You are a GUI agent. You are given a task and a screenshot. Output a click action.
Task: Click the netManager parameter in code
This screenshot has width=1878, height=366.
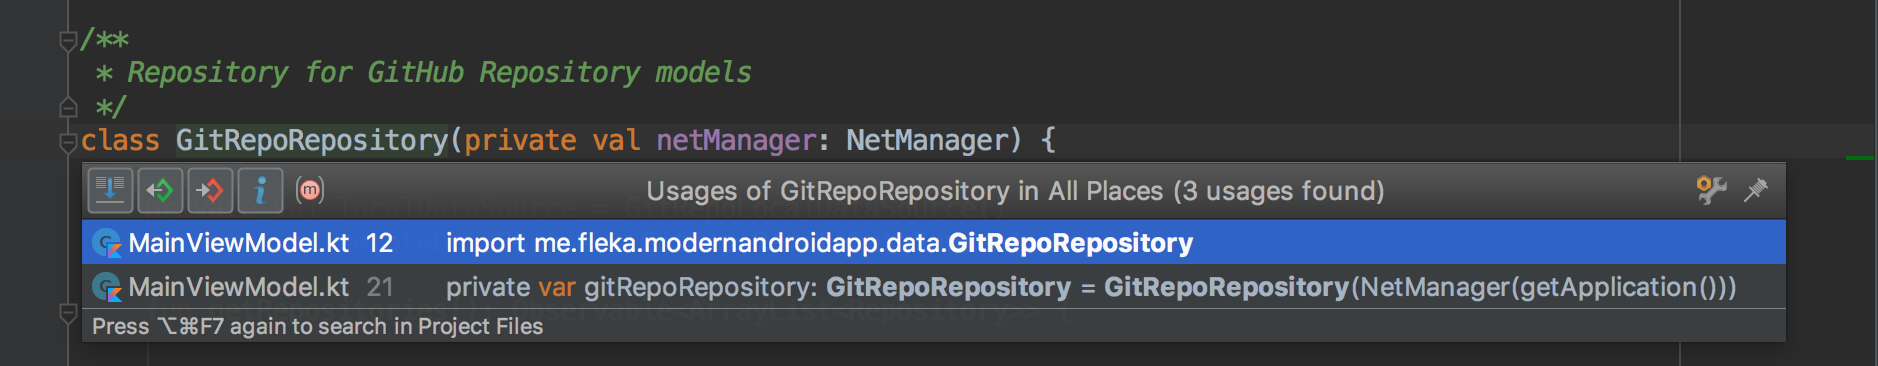click(x=736, y=140)
